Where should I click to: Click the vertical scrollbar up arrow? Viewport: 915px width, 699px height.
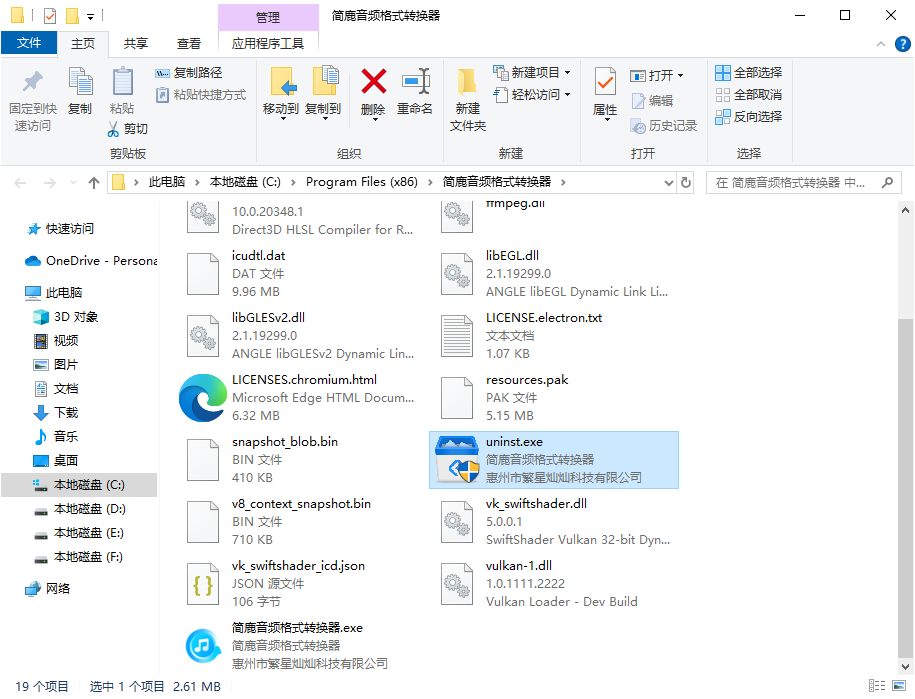point(905,210)
